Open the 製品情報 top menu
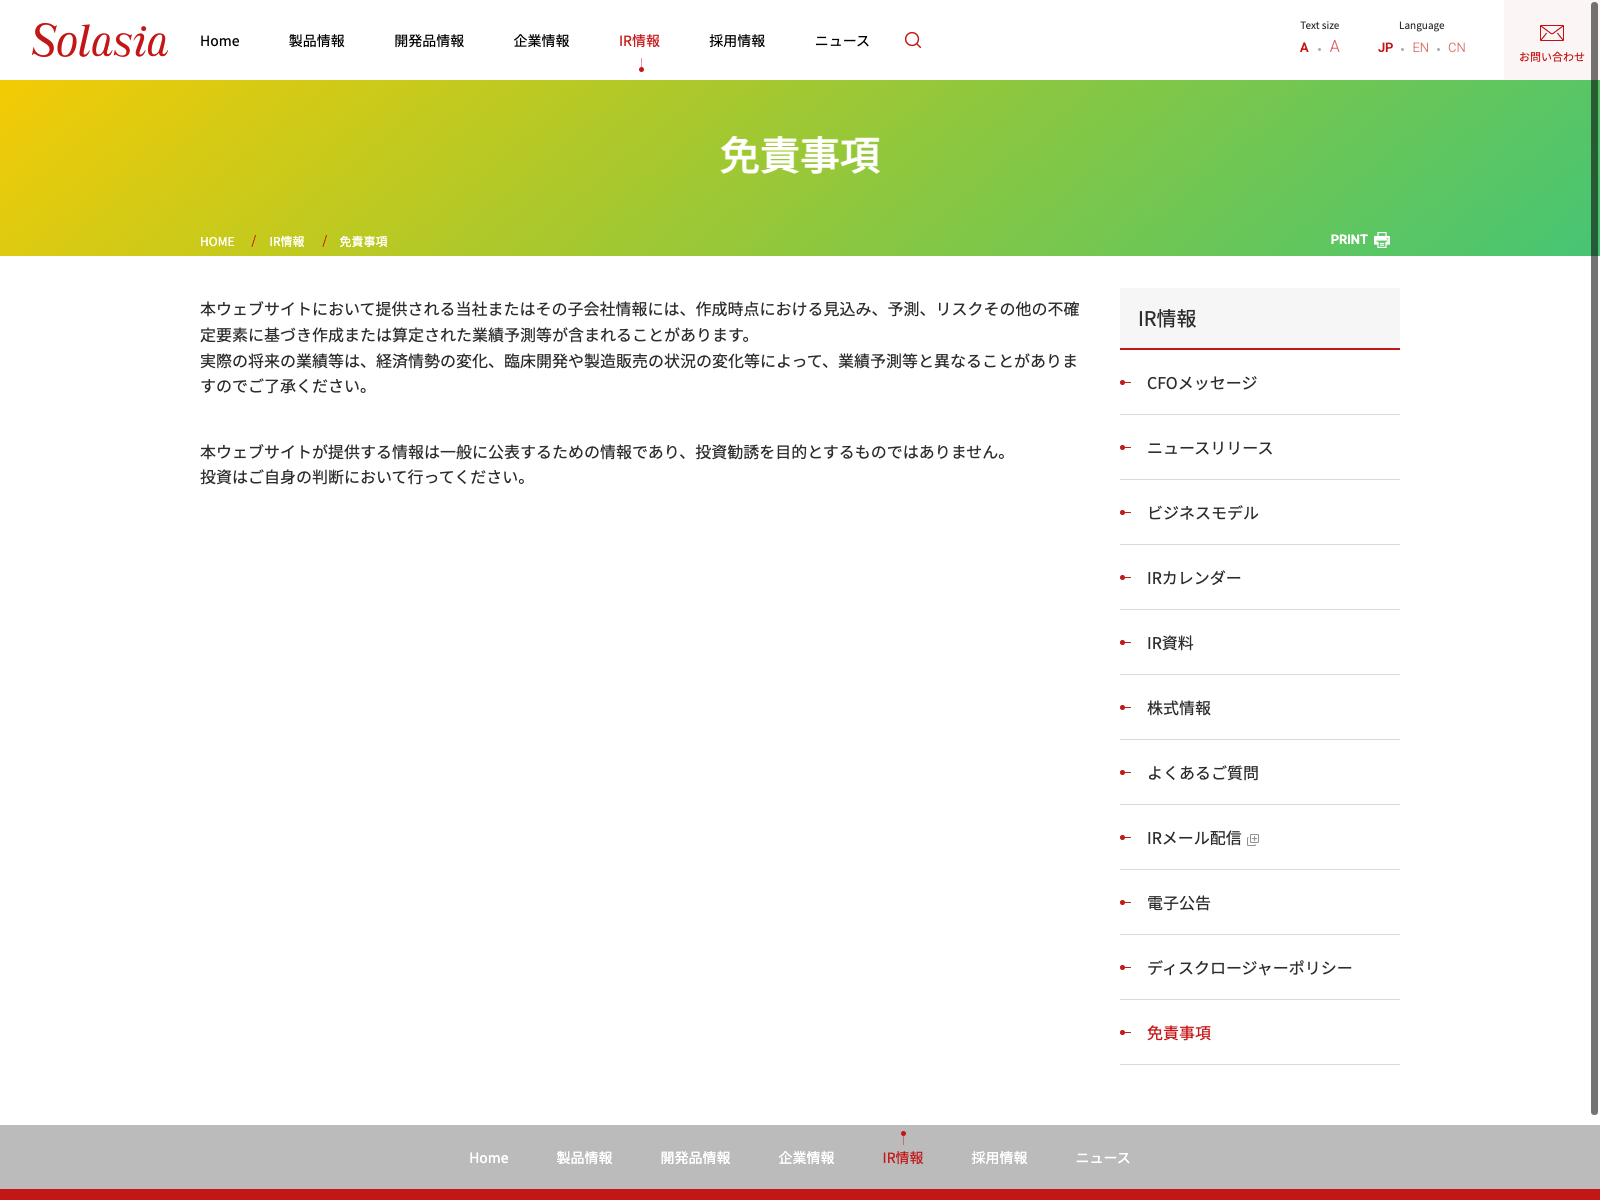Image resolution: width=1600 pixels, height=1200 pixels. tap(316, 41)
